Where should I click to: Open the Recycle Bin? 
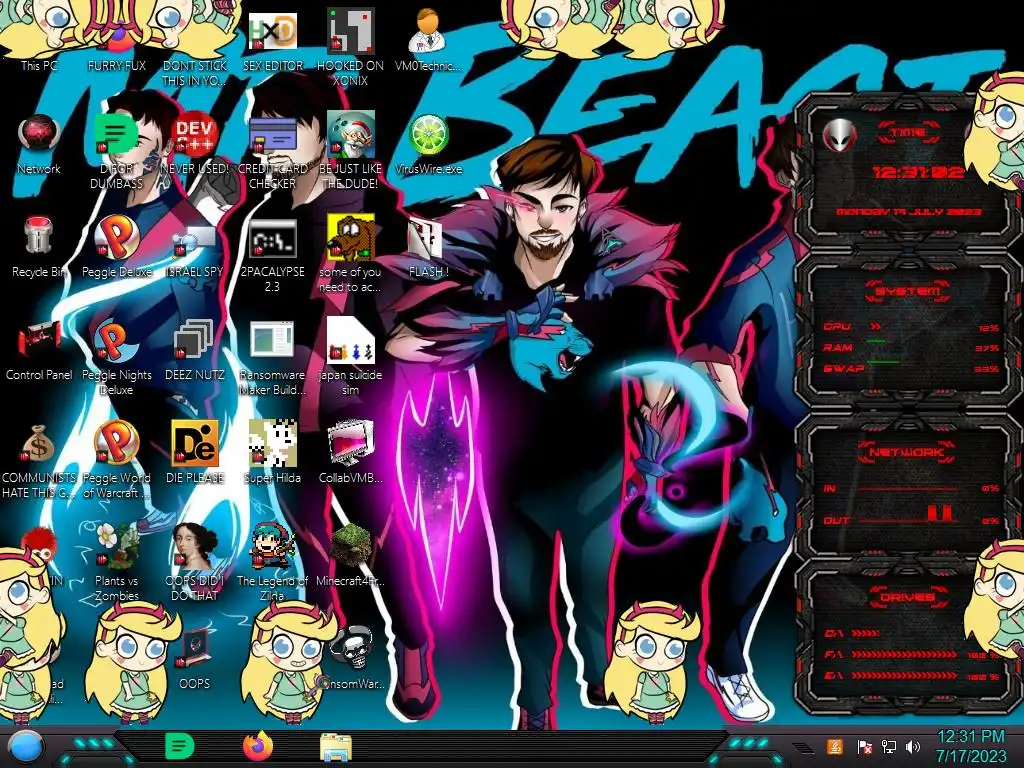click(39, 246)
